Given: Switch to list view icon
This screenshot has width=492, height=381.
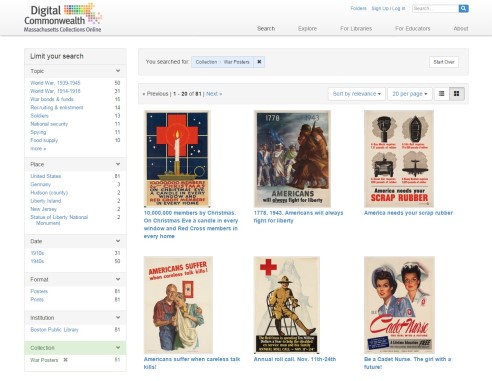Looking at the screenshot, I should [441, 94].
